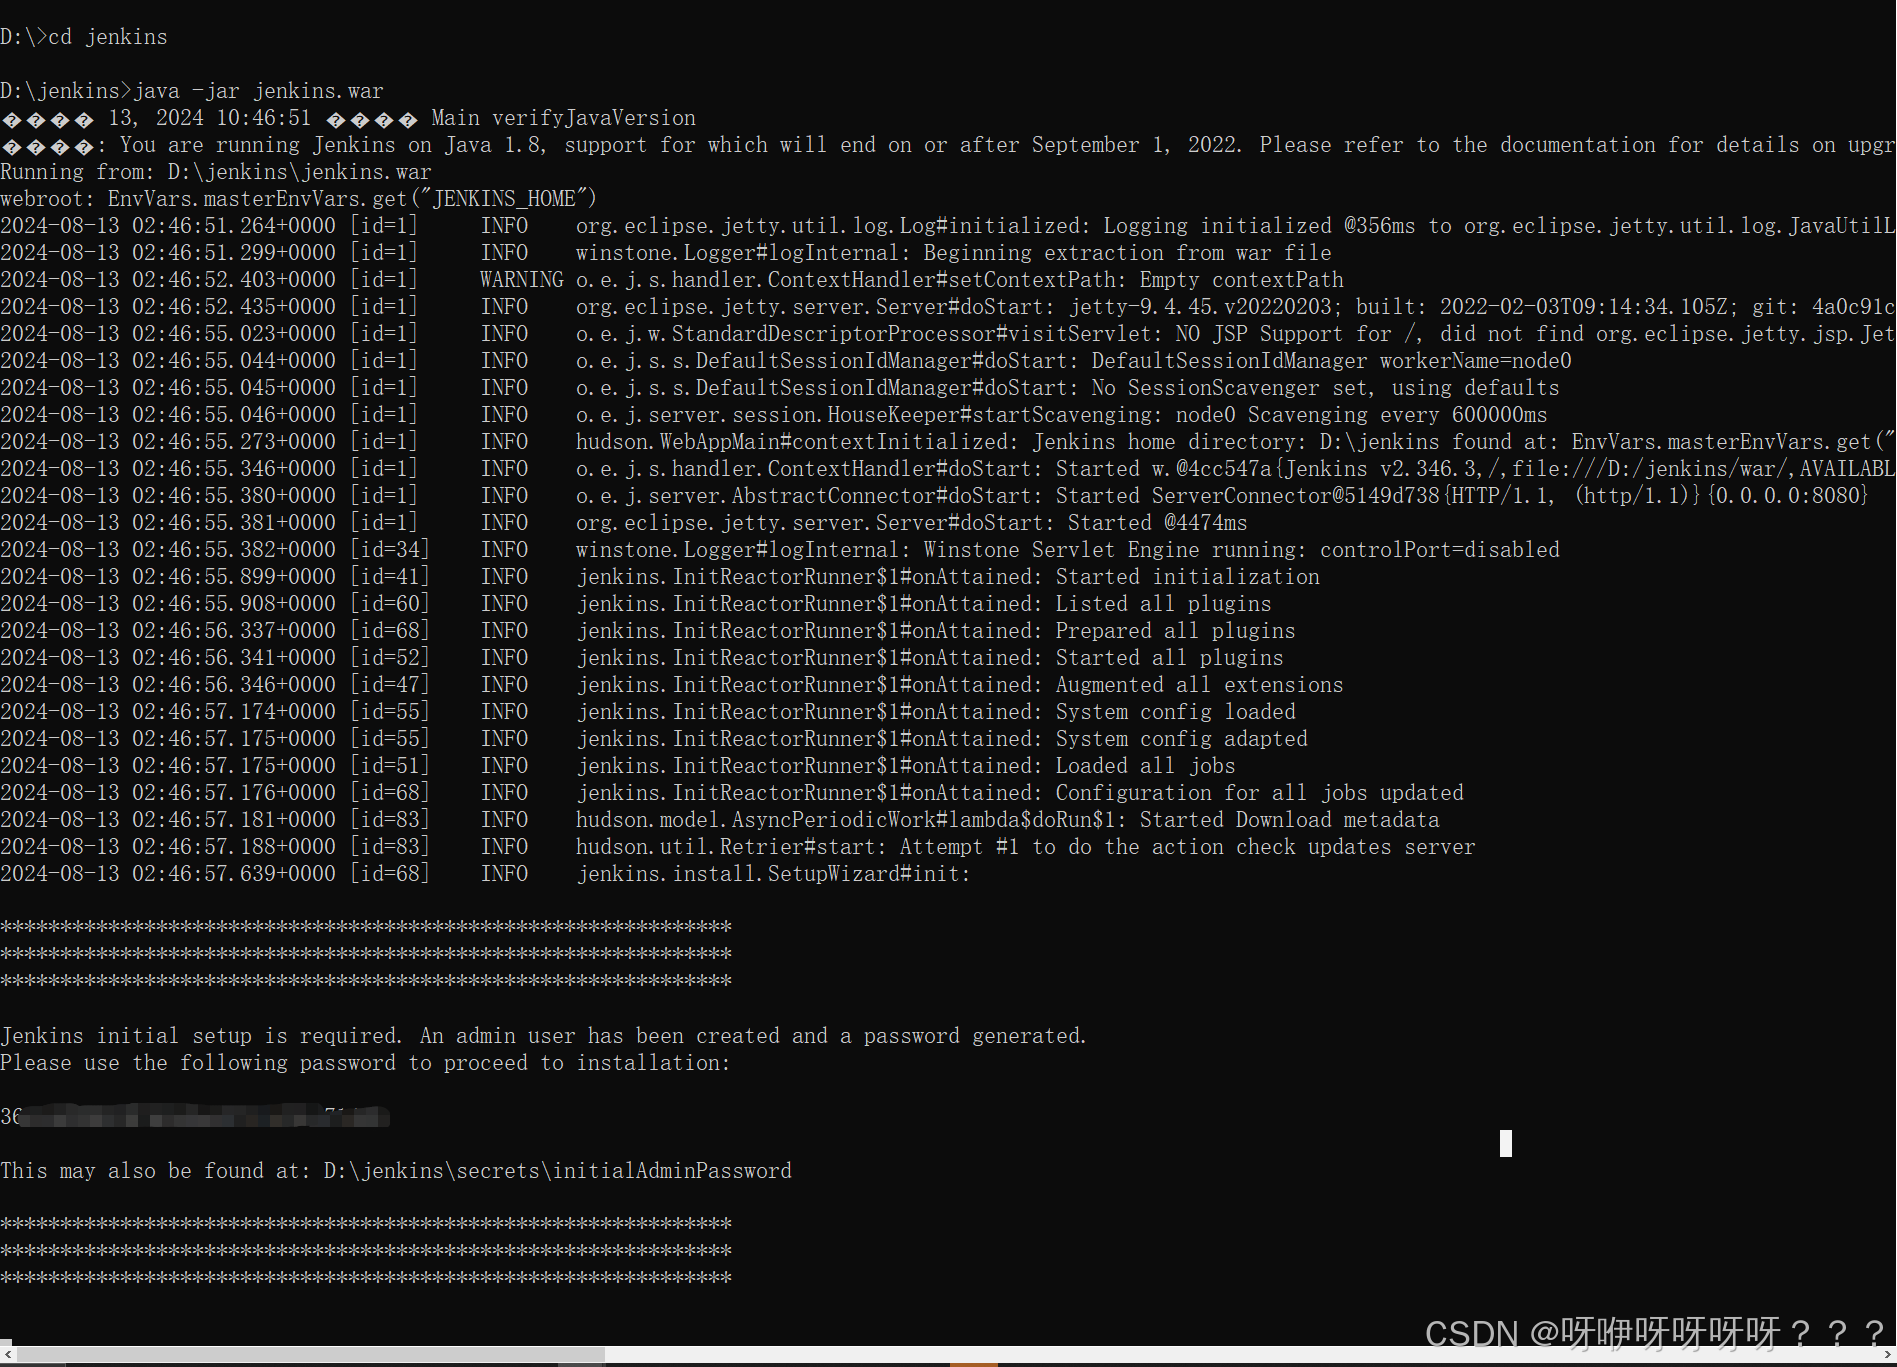Click the 'webroot: EnvVars.masterEnvVars.get' line

coord(299,198)
